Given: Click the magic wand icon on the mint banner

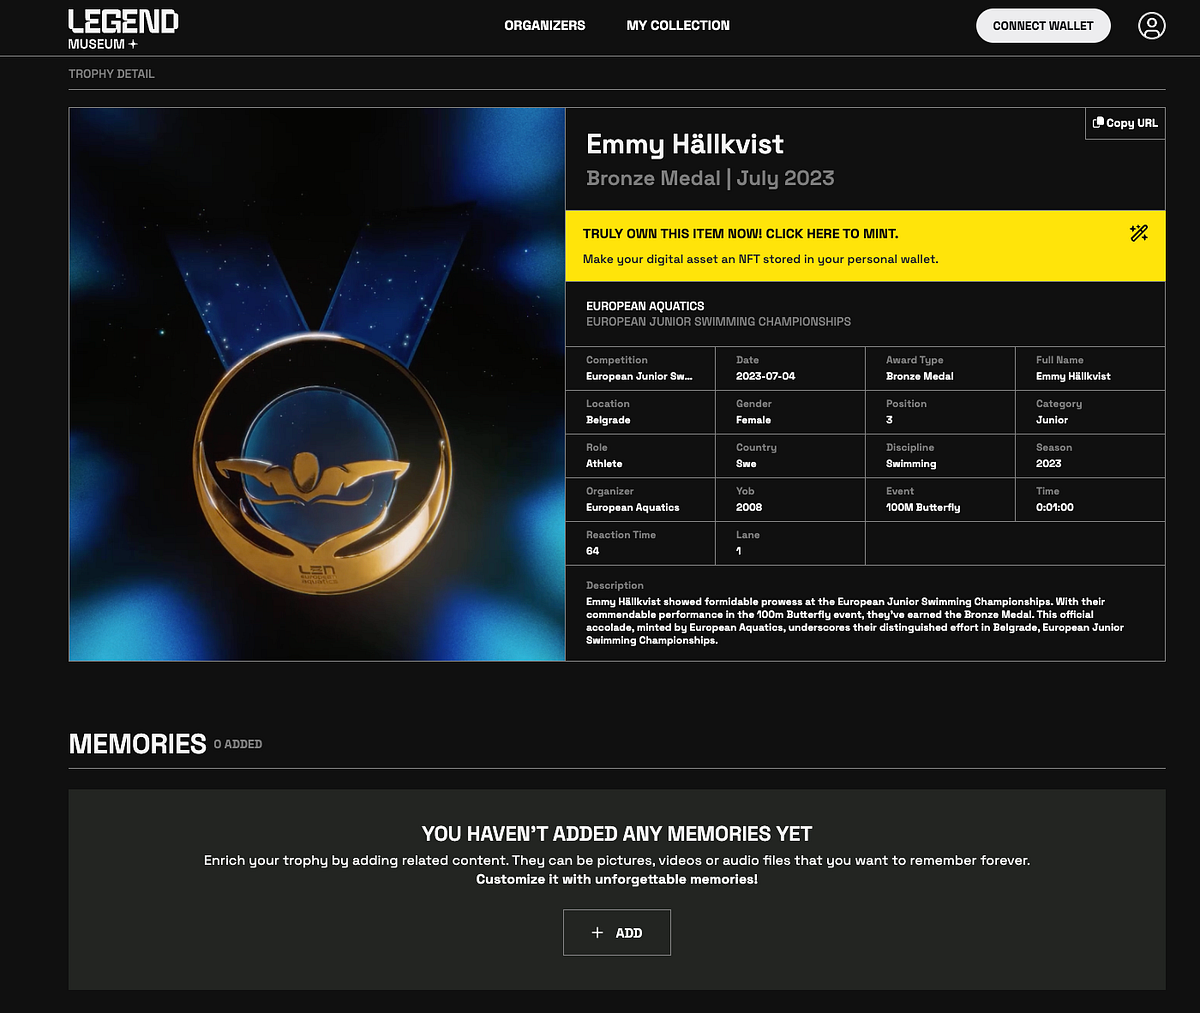Looking at the screenshot, I should (1138, 232).
